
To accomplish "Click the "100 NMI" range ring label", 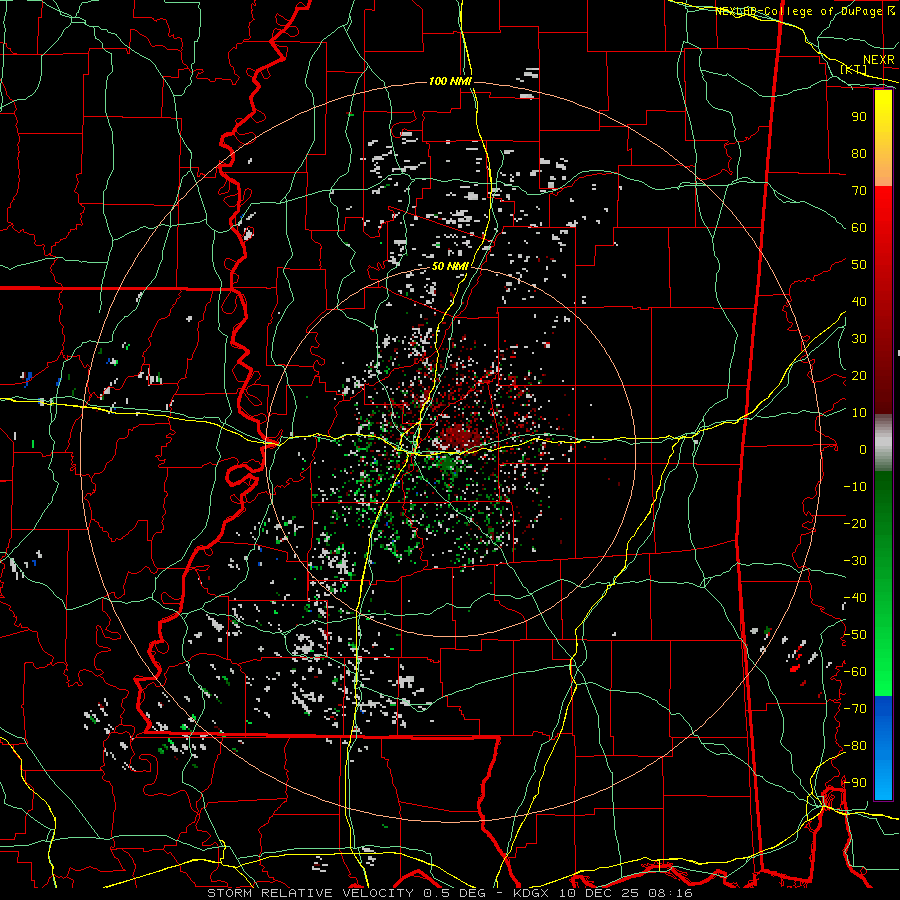I will click(450, 82).
